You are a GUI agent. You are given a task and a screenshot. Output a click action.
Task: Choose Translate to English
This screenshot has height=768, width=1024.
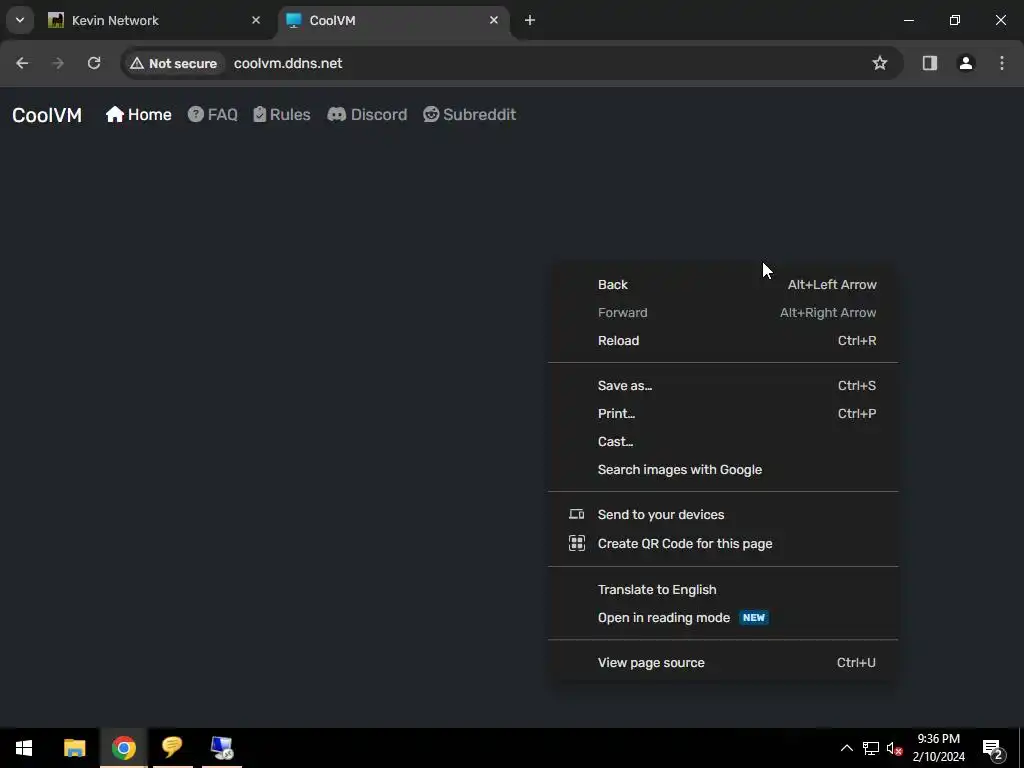[x=723, y=590]
